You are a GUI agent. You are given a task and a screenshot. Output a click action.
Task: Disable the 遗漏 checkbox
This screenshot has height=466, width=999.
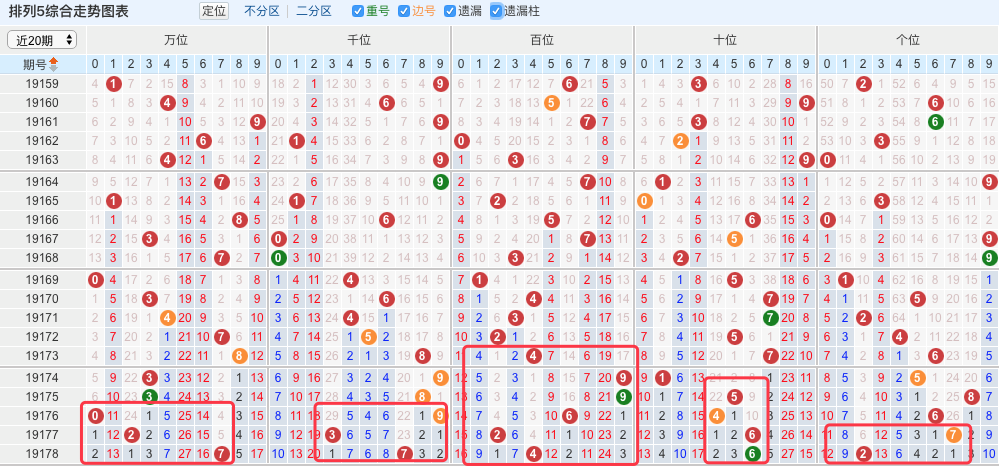(x=450, y=12)
